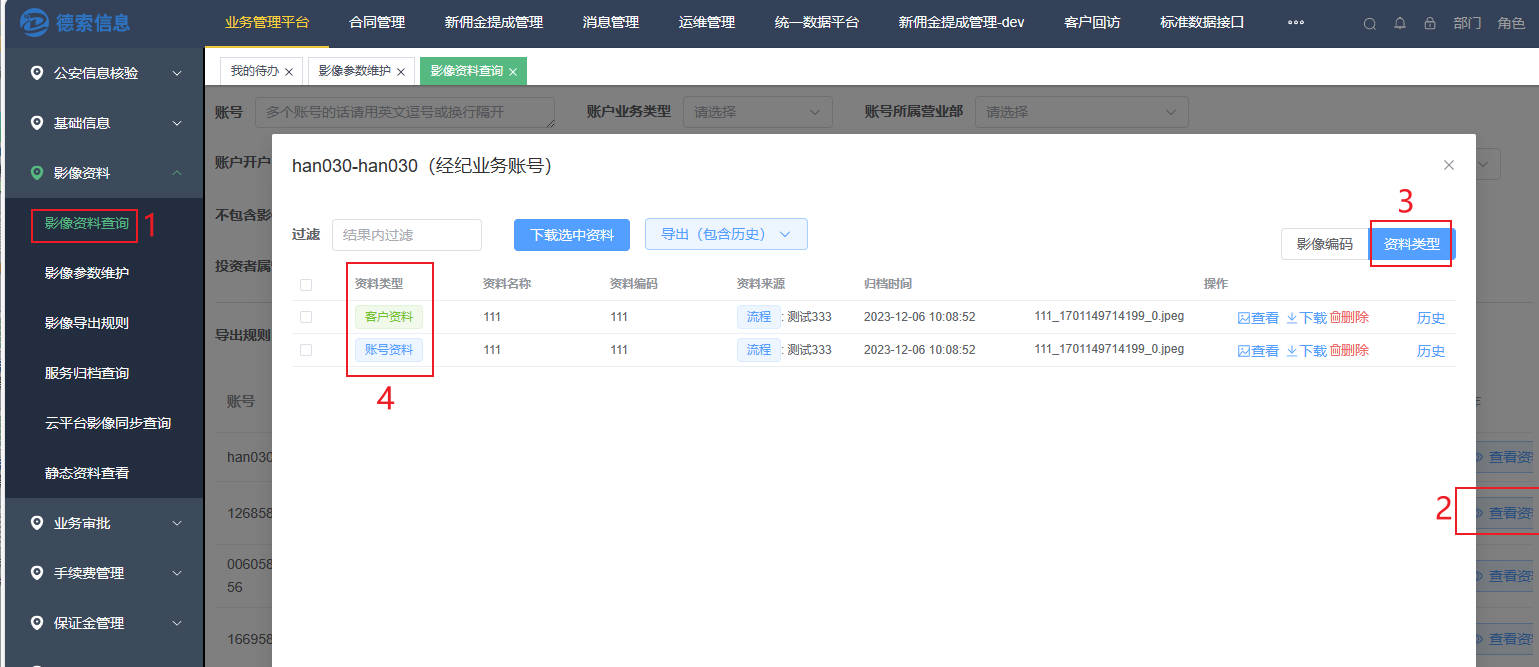
Task: Click the 账号 textarea input
Action: coord(405,112)
